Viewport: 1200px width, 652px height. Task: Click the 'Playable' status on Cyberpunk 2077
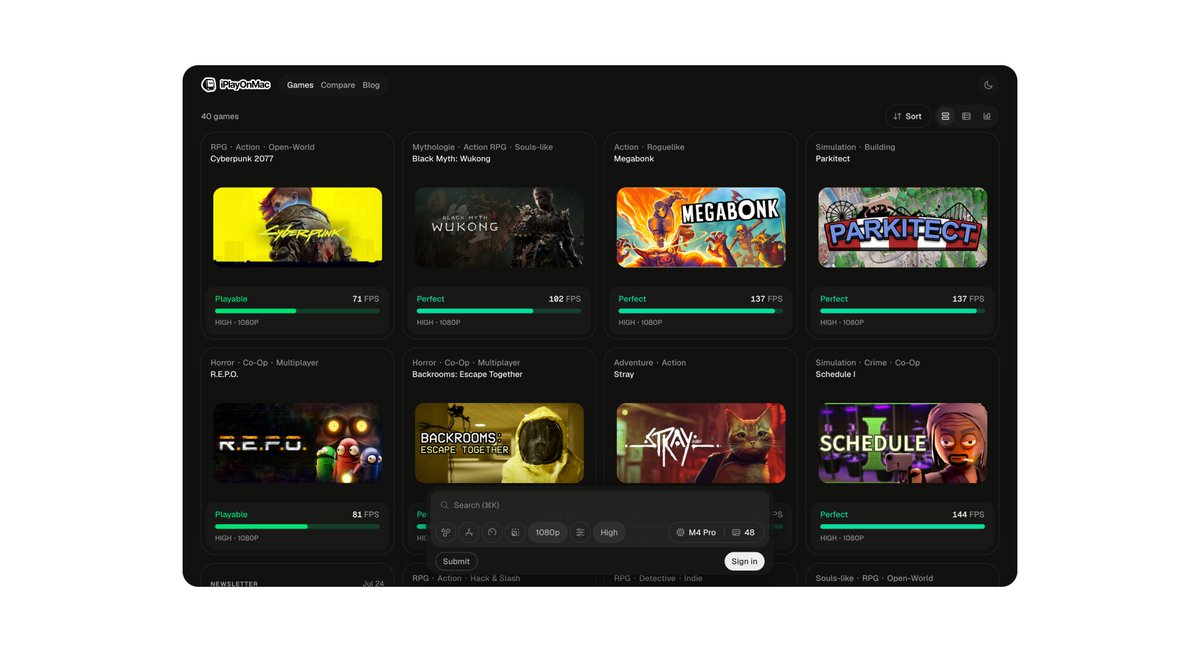tap(231, 299)
